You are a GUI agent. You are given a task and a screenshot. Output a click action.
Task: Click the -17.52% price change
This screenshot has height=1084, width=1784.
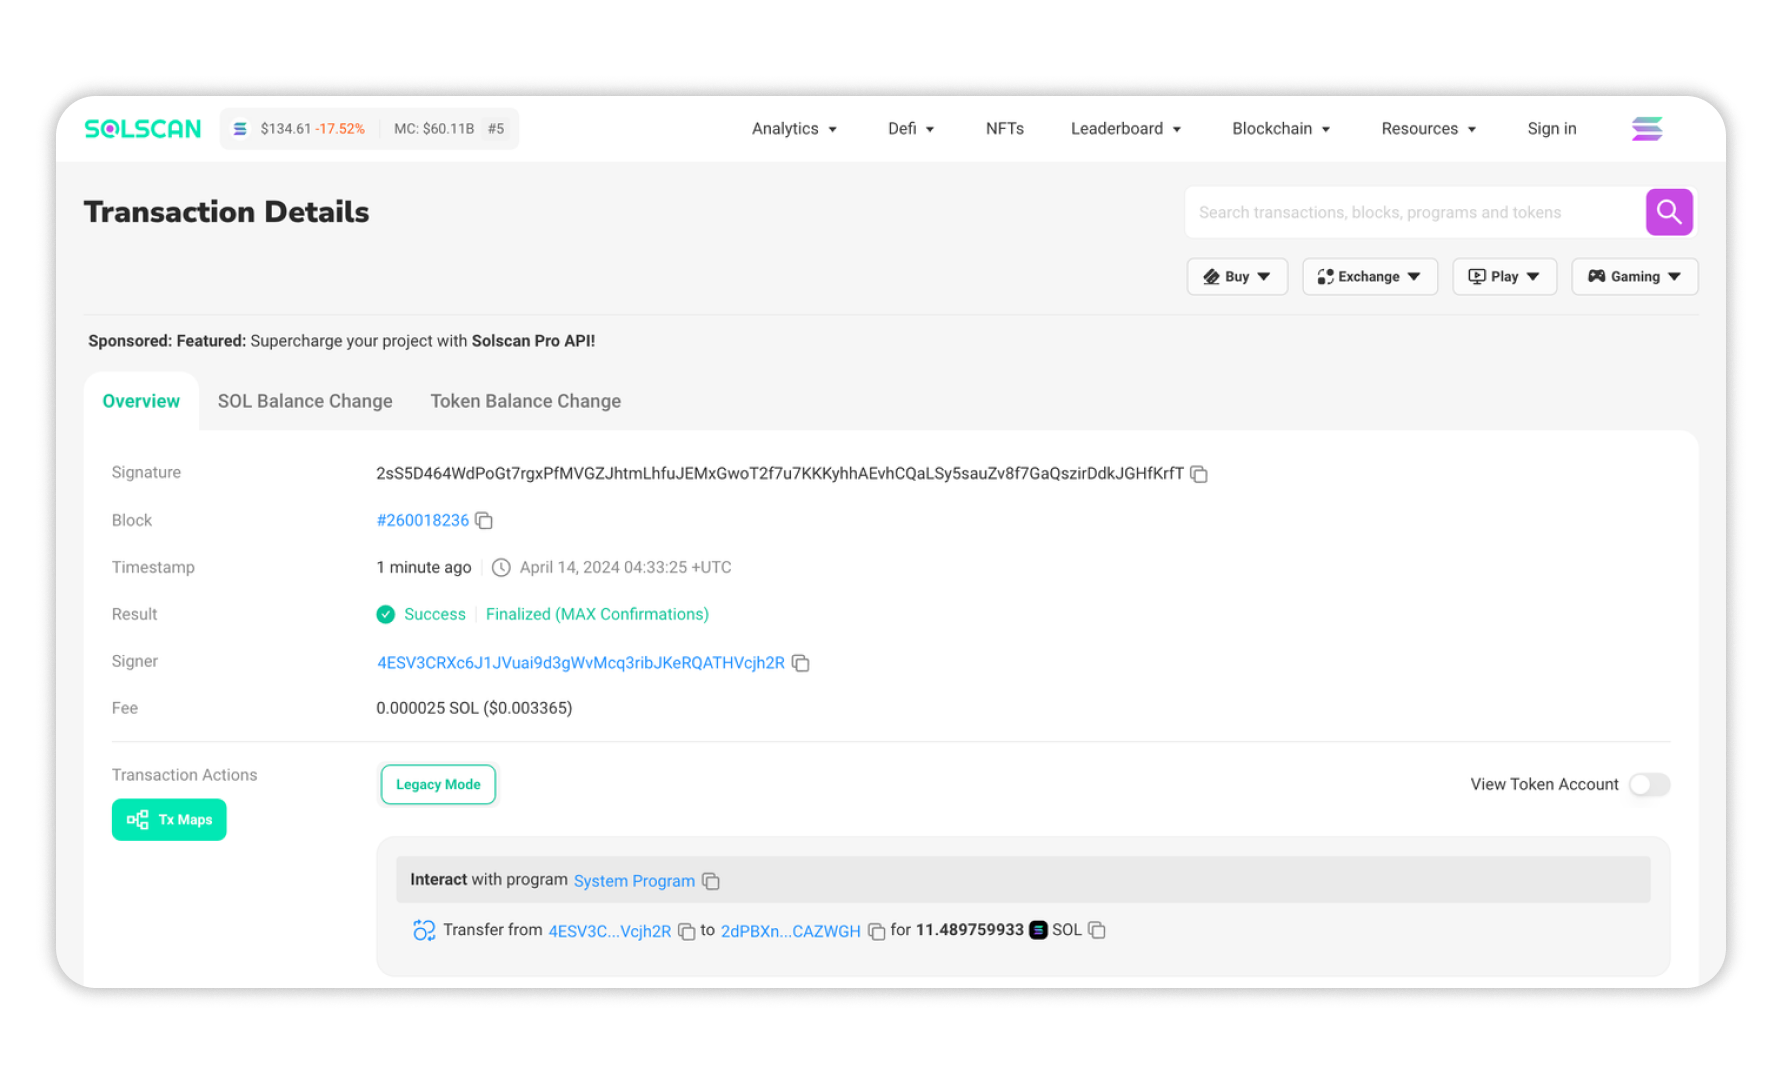(x=340, y=129)
